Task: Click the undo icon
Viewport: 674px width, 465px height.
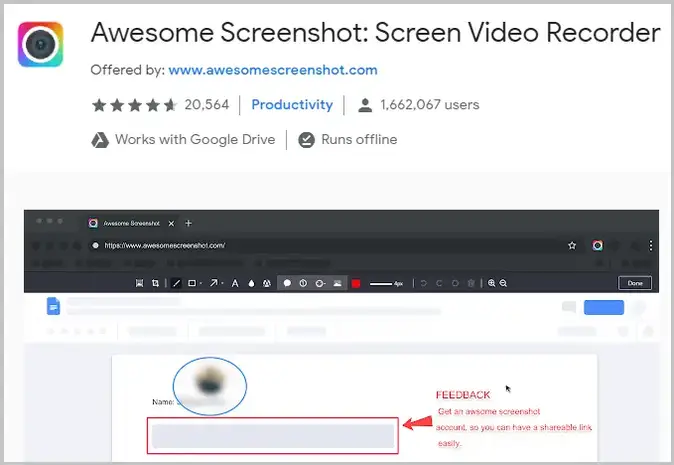Action: pos(423,283)
